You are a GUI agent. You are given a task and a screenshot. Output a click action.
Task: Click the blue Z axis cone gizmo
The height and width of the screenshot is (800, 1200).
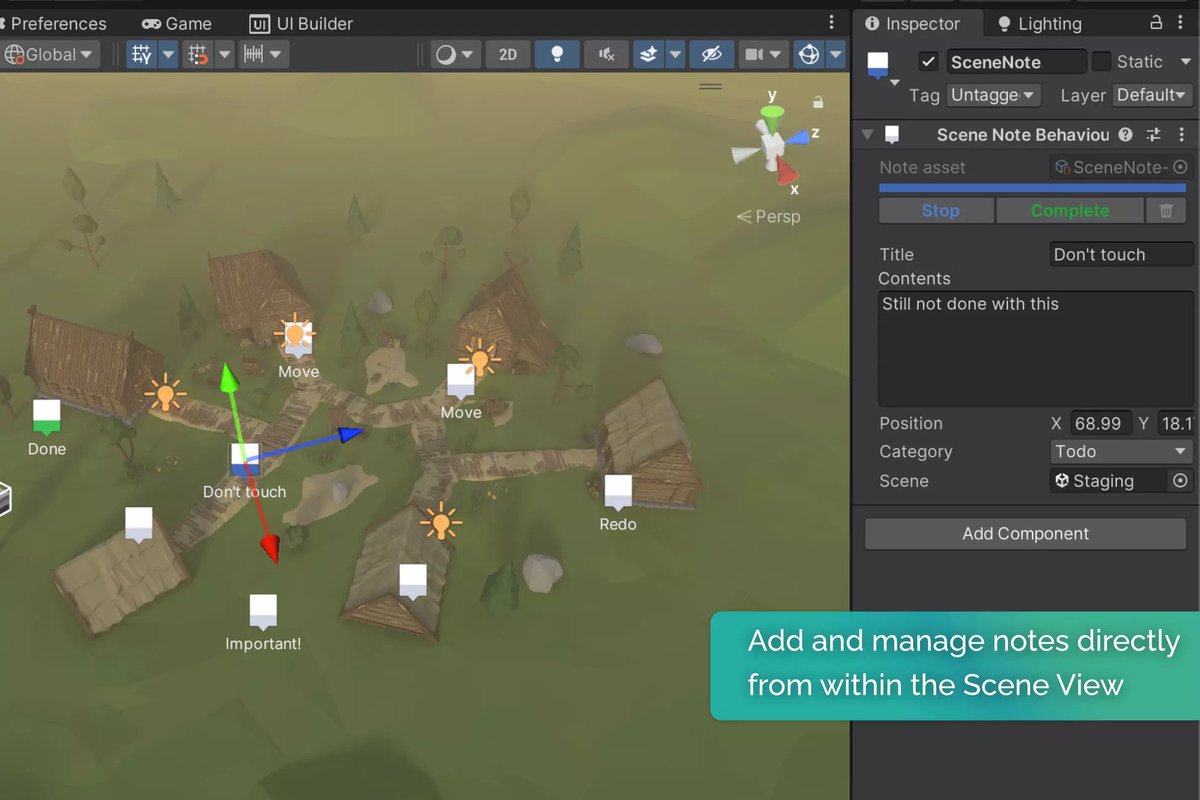tap(796, 136)
